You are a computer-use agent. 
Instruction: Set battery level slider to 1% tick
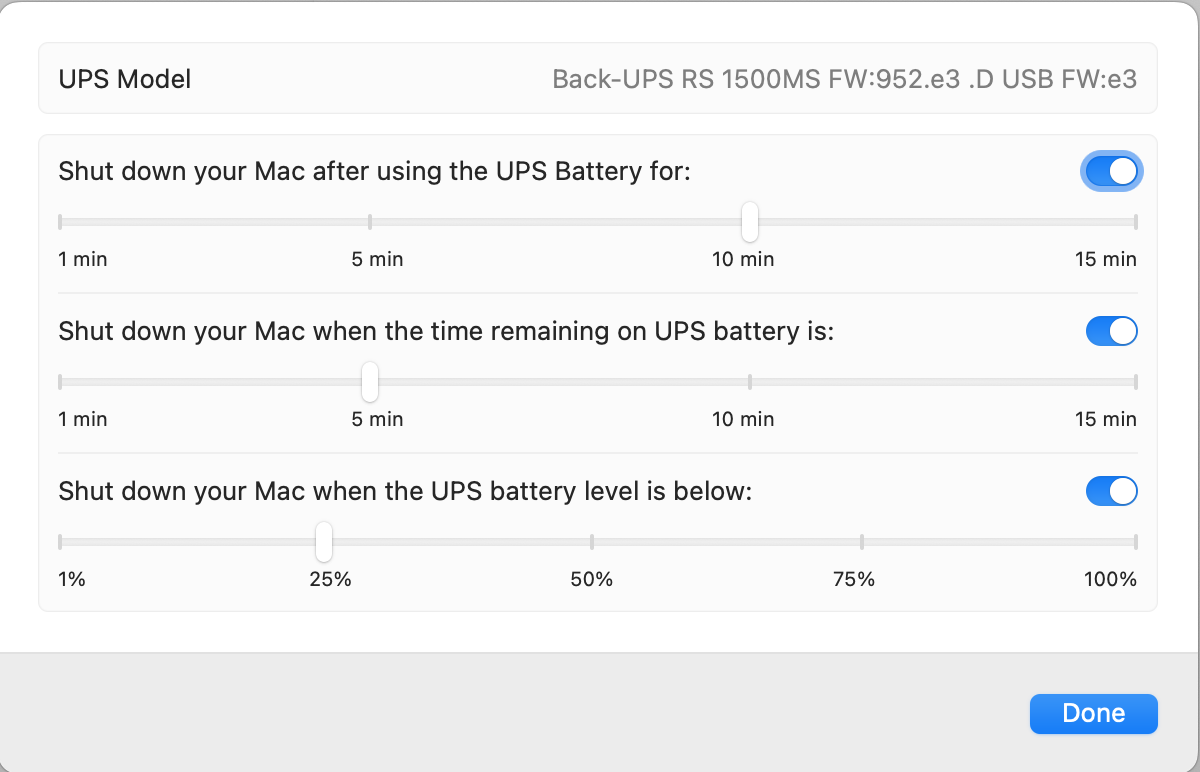61,542
